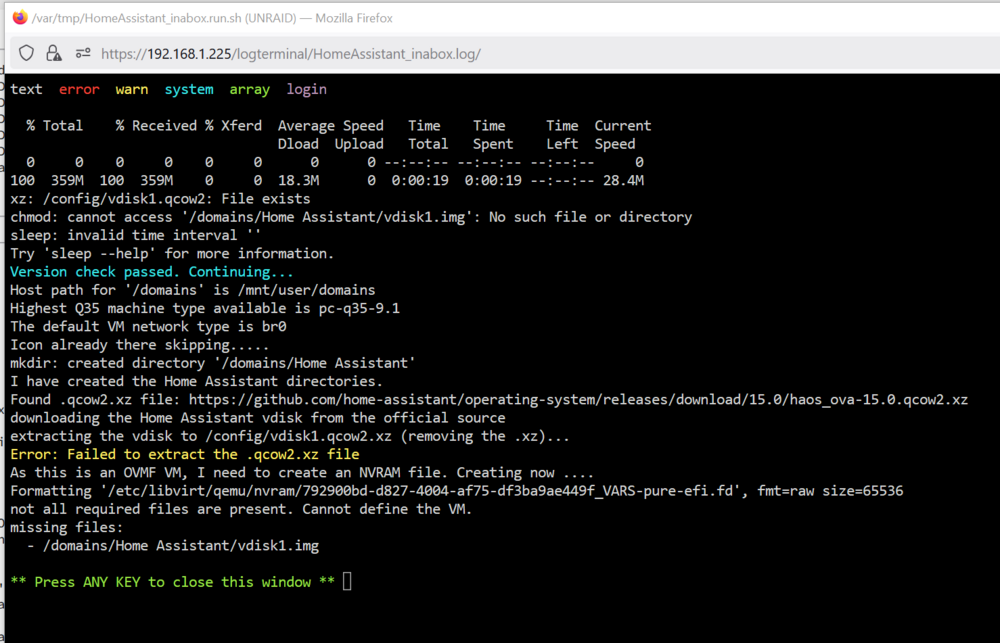This screenshot has height=643, width=1000.
Task: Click the 'chmod: cannot access' error line
Action: tap(351, 217)
